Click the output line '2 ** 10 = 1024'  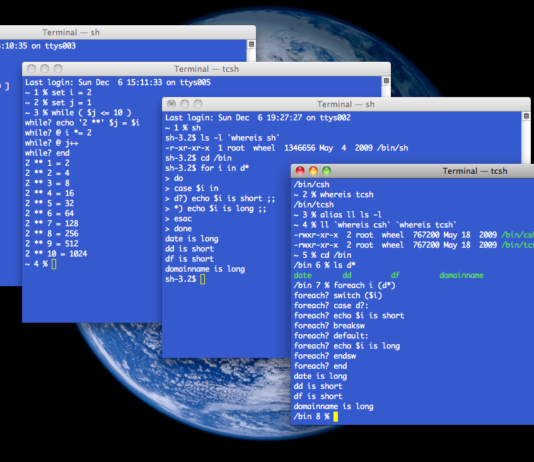(56, 254)
